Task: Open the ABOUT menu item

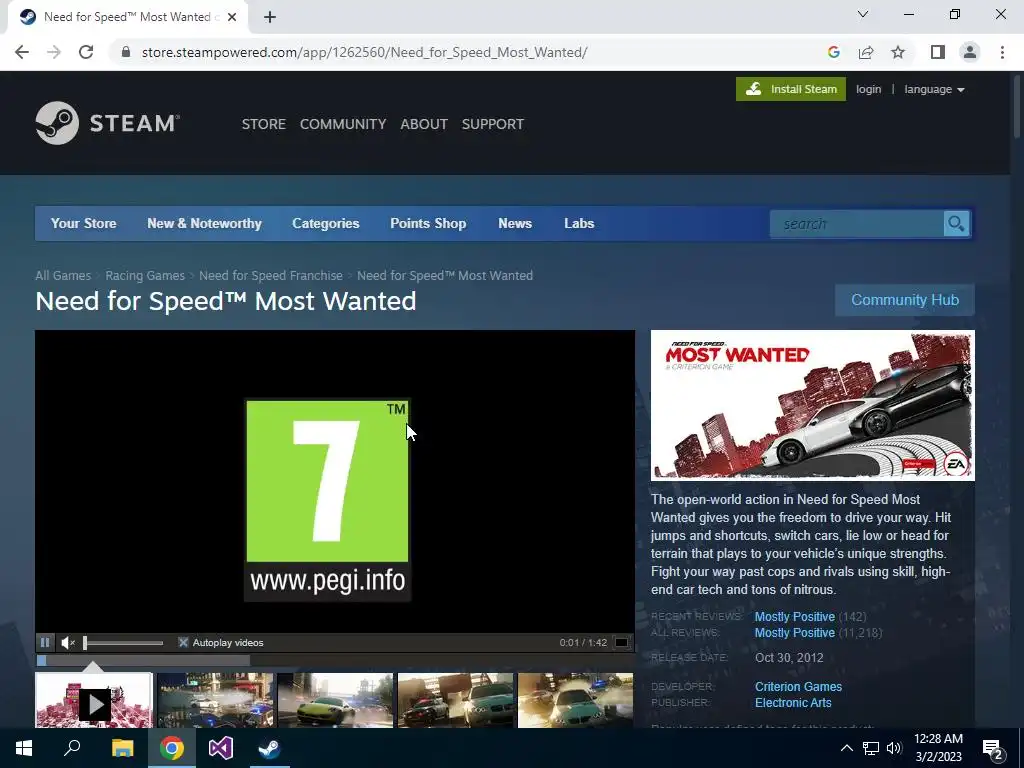Action: click(424, 124)
